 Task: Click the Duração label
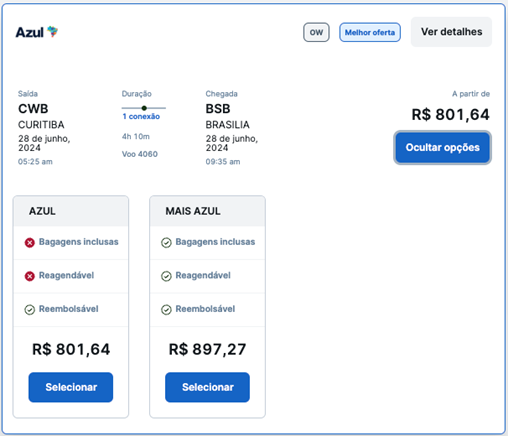pyautogui.click(x=137, y=94)
